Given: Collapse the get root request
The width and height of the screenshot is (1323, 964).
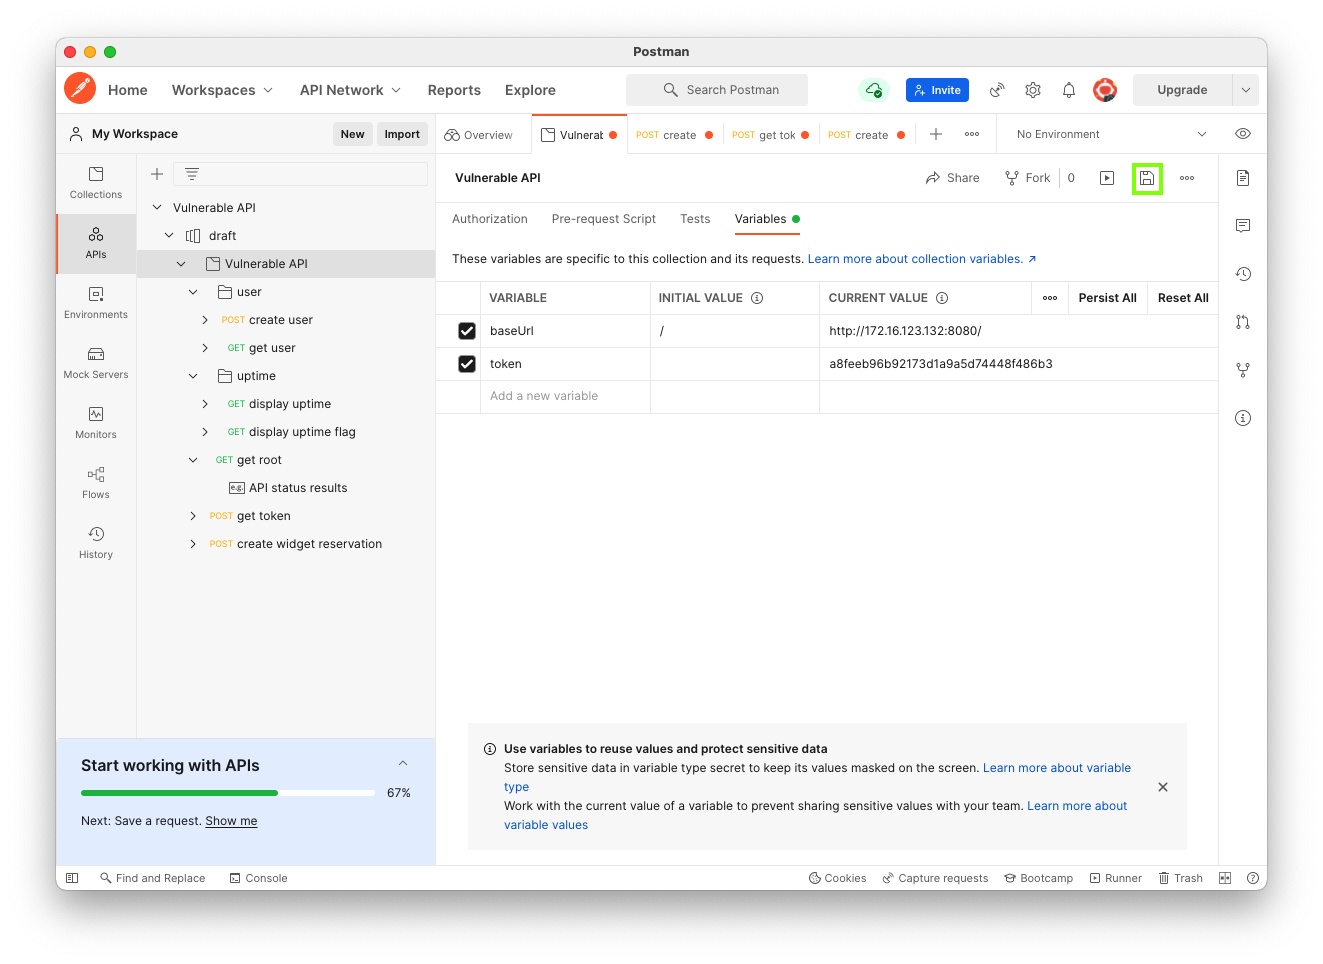Looking at the screenshot, I should [193, 460].
